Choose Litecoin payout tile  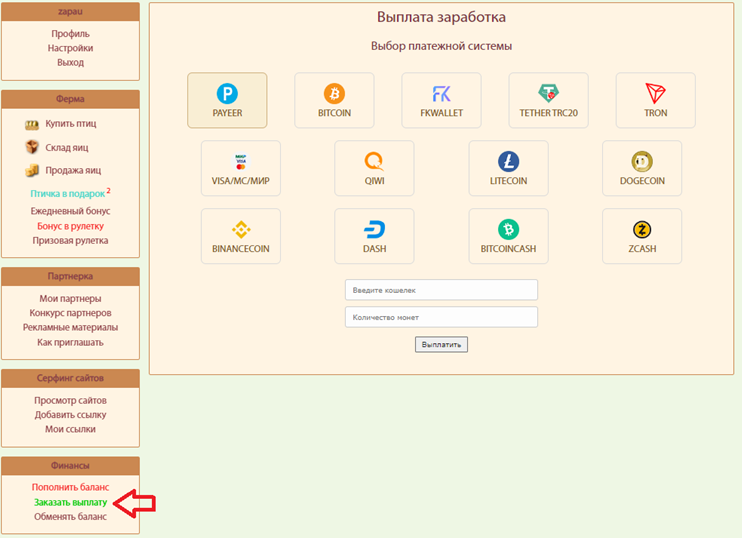[508, 168]
